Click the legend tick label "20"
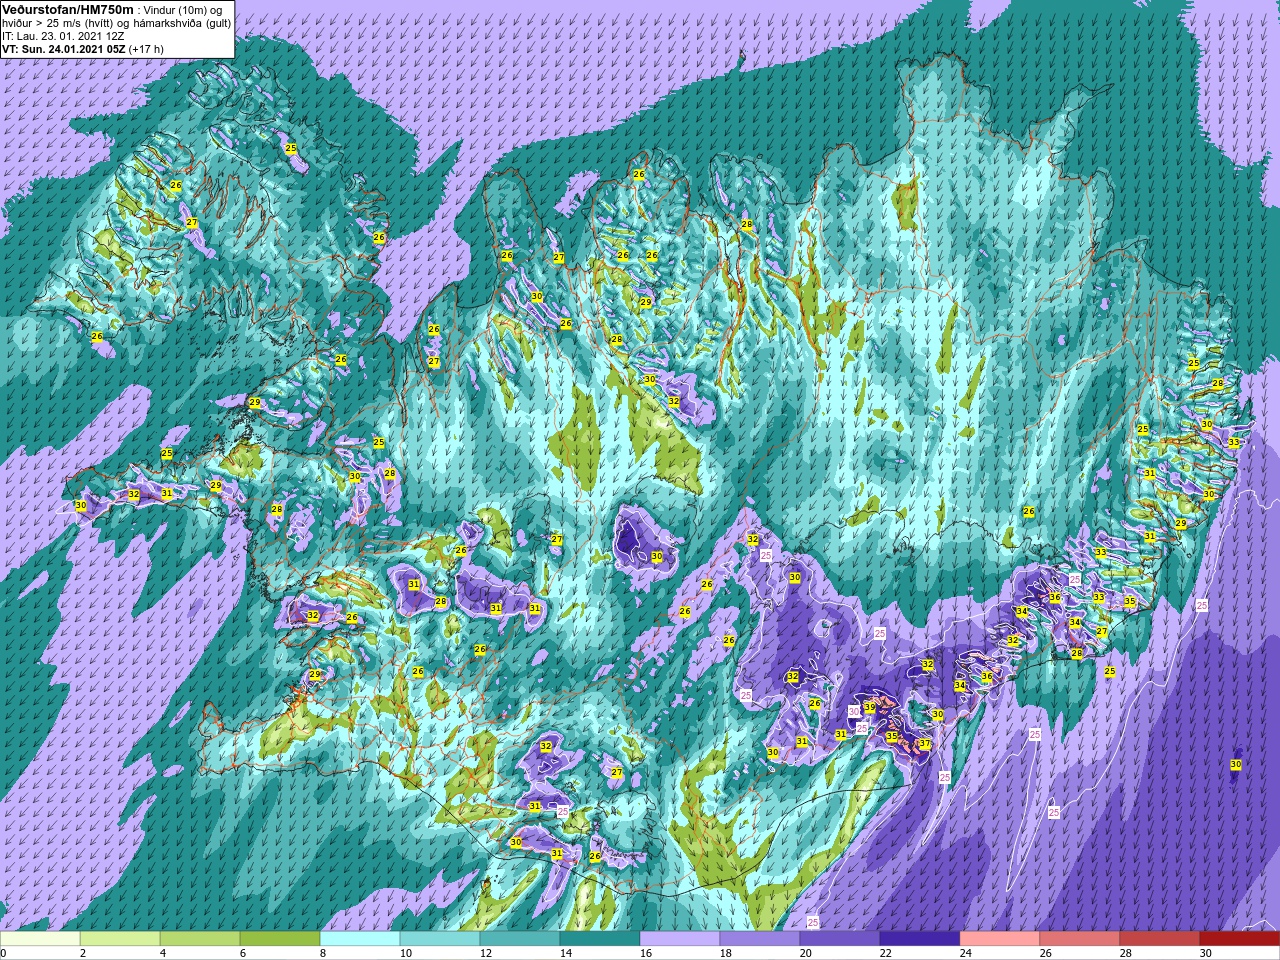Image resolution: width=1280 pixels, height=960 pixels. coord(806,953)
